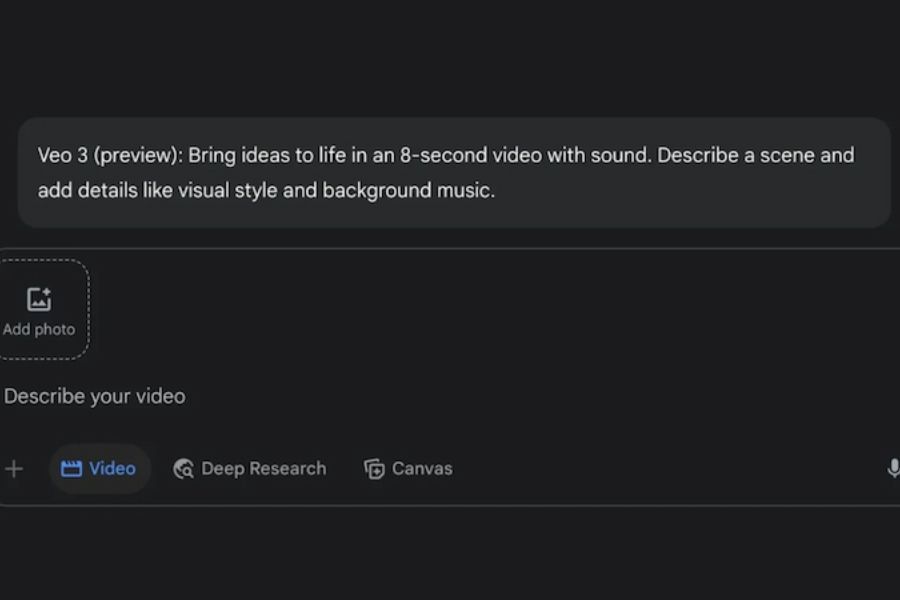Enable Deep Research mode

[250, 469]
